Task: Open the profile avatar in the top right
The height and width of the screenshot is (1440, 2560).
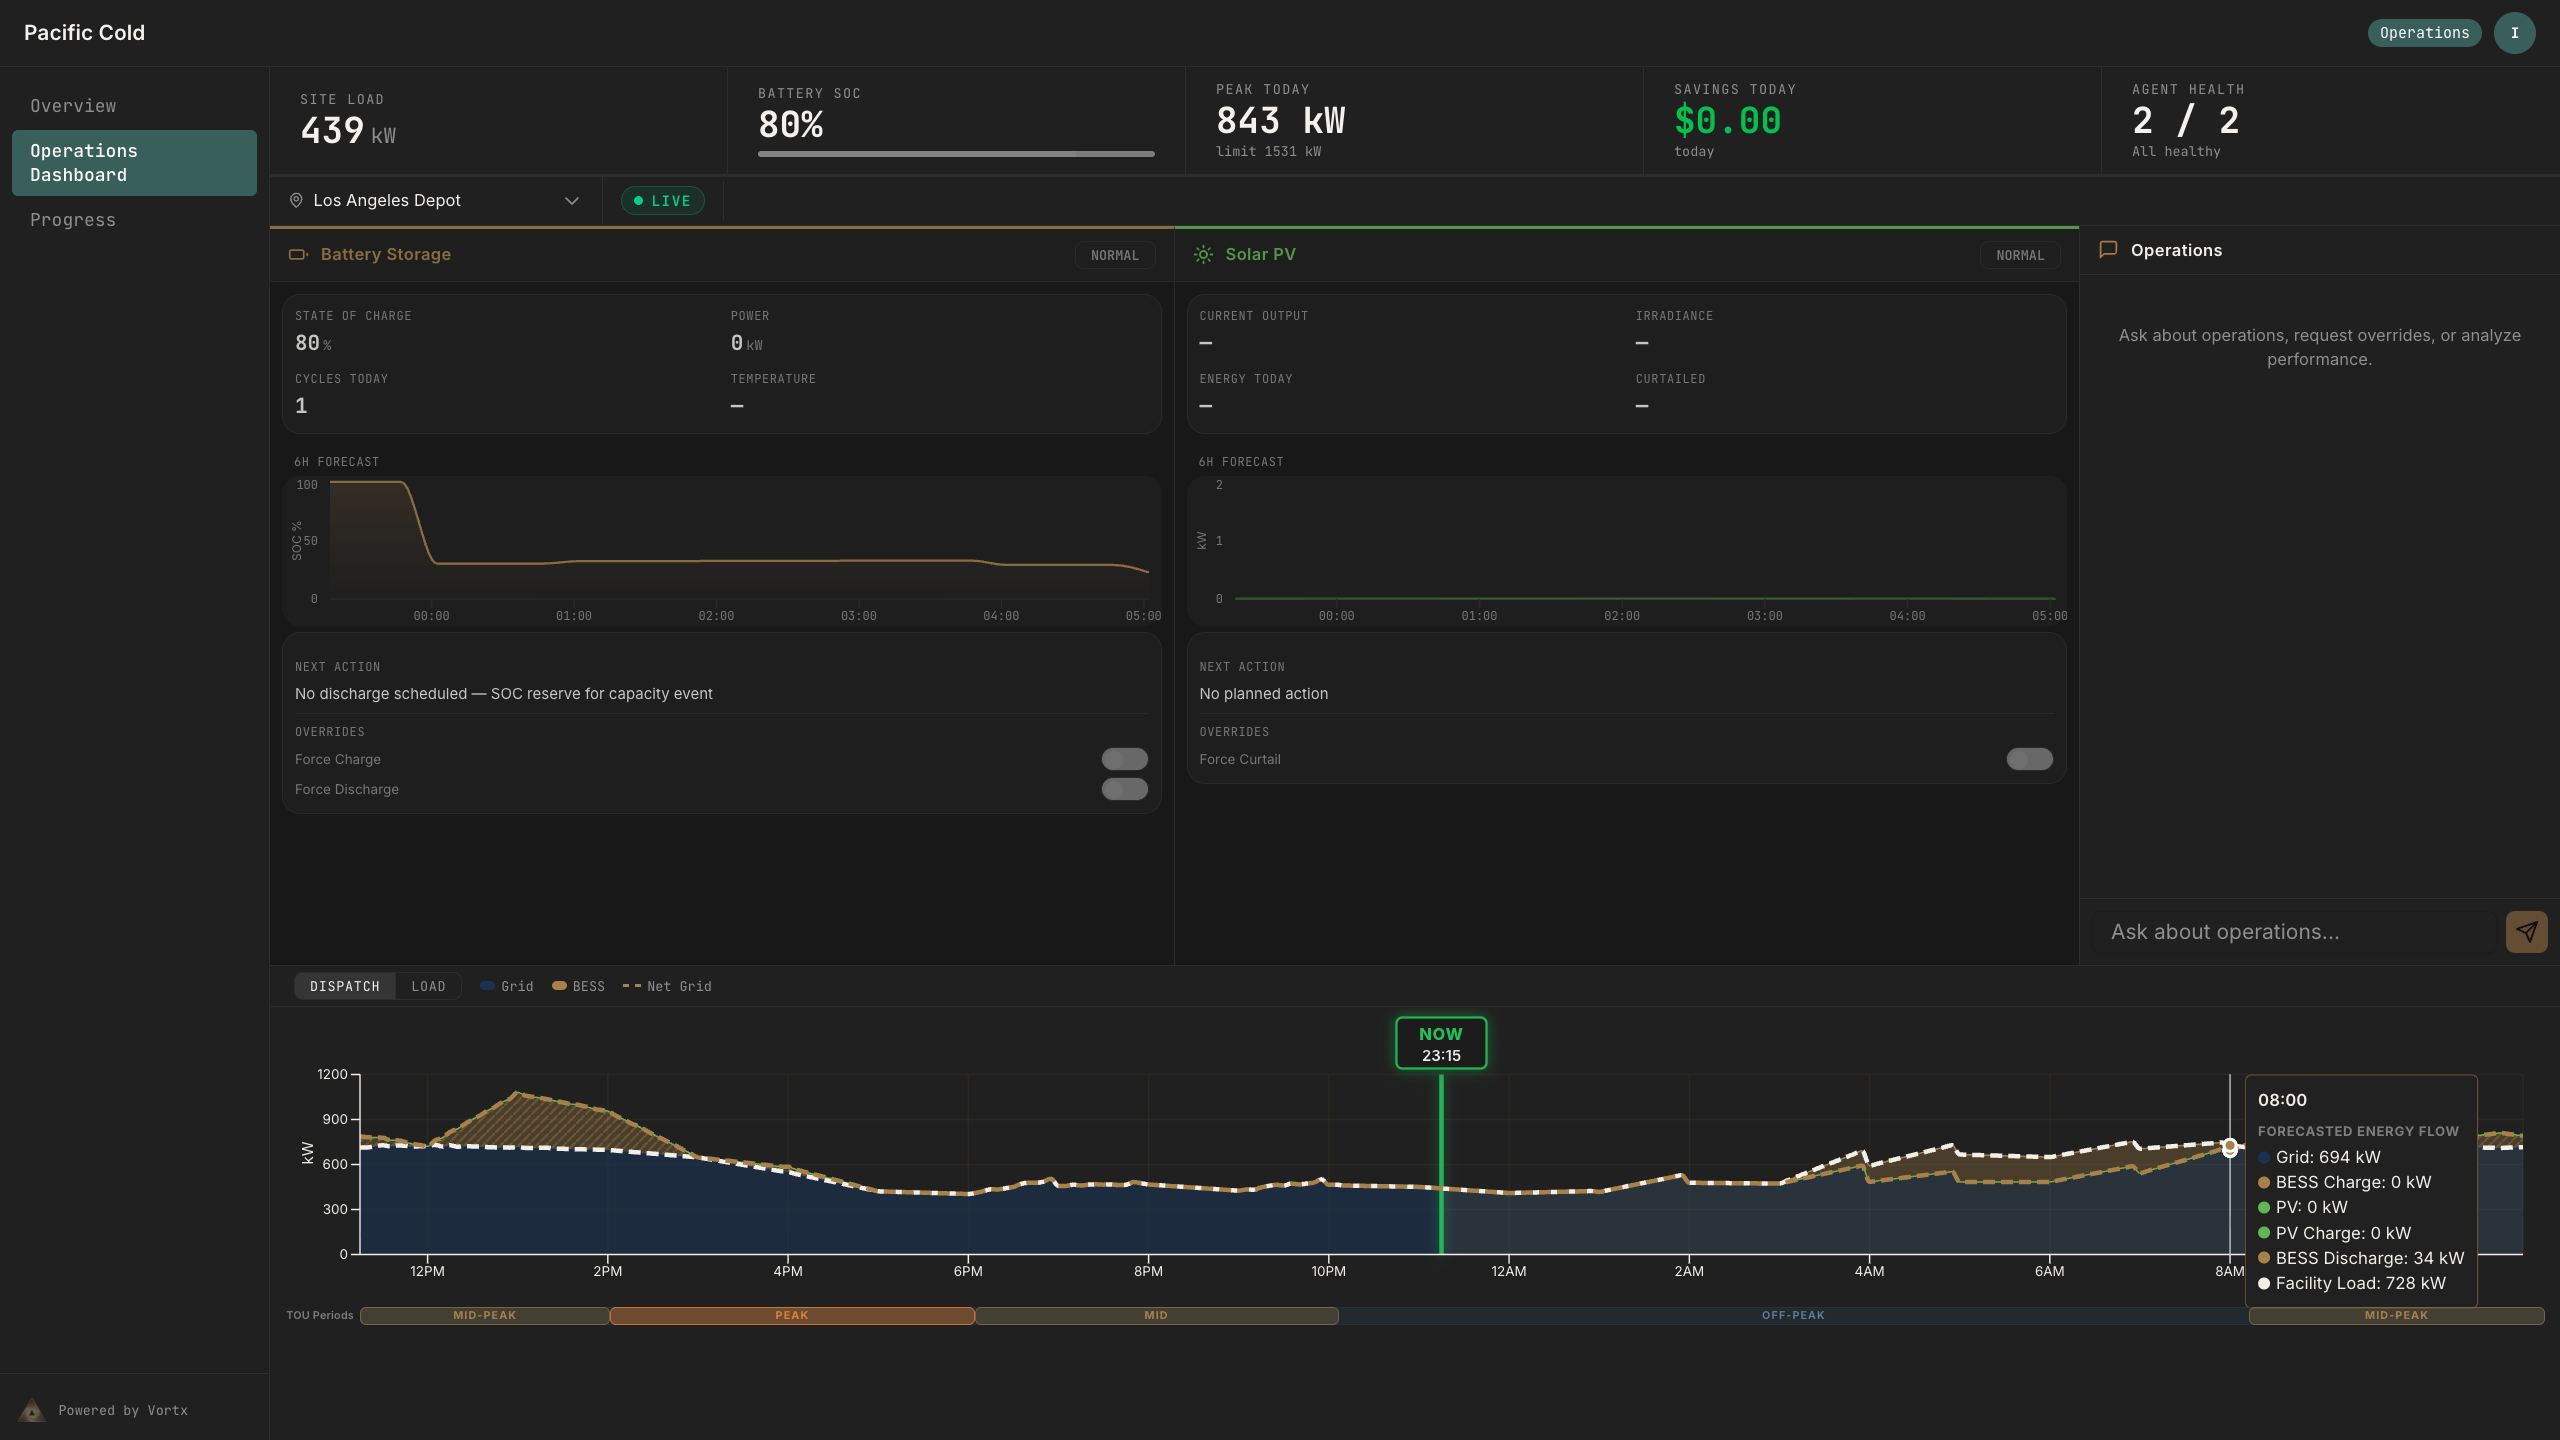Action: coord(2515,32)
